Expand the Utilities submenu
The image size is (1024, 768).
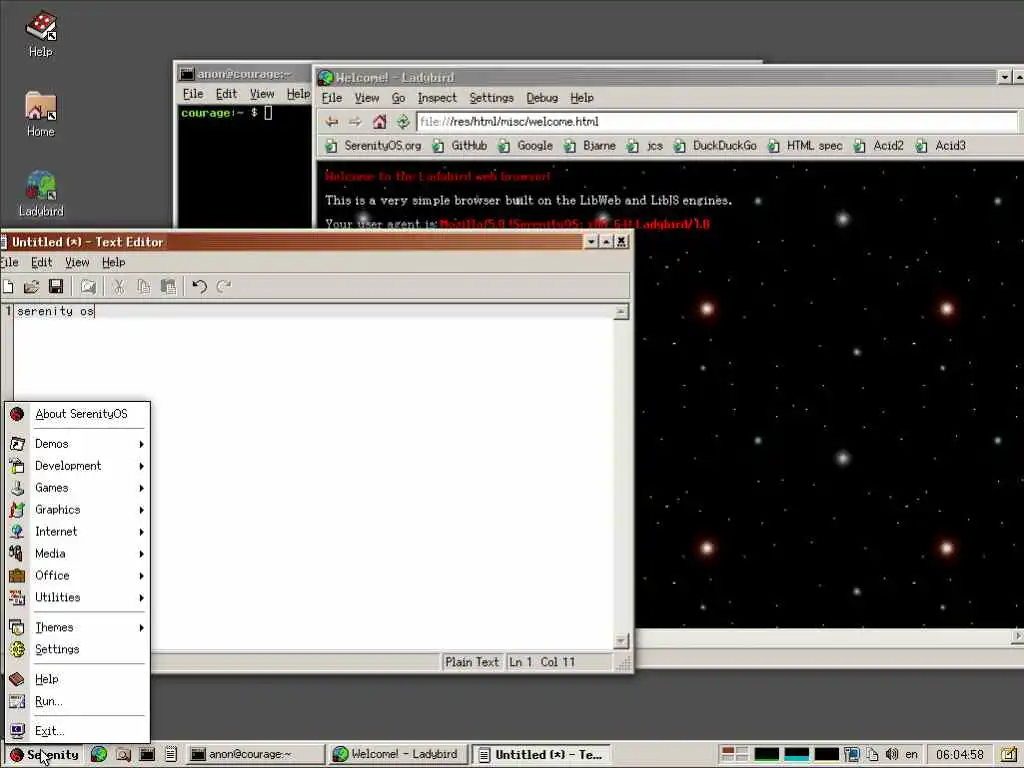click(x=77, y=598)
